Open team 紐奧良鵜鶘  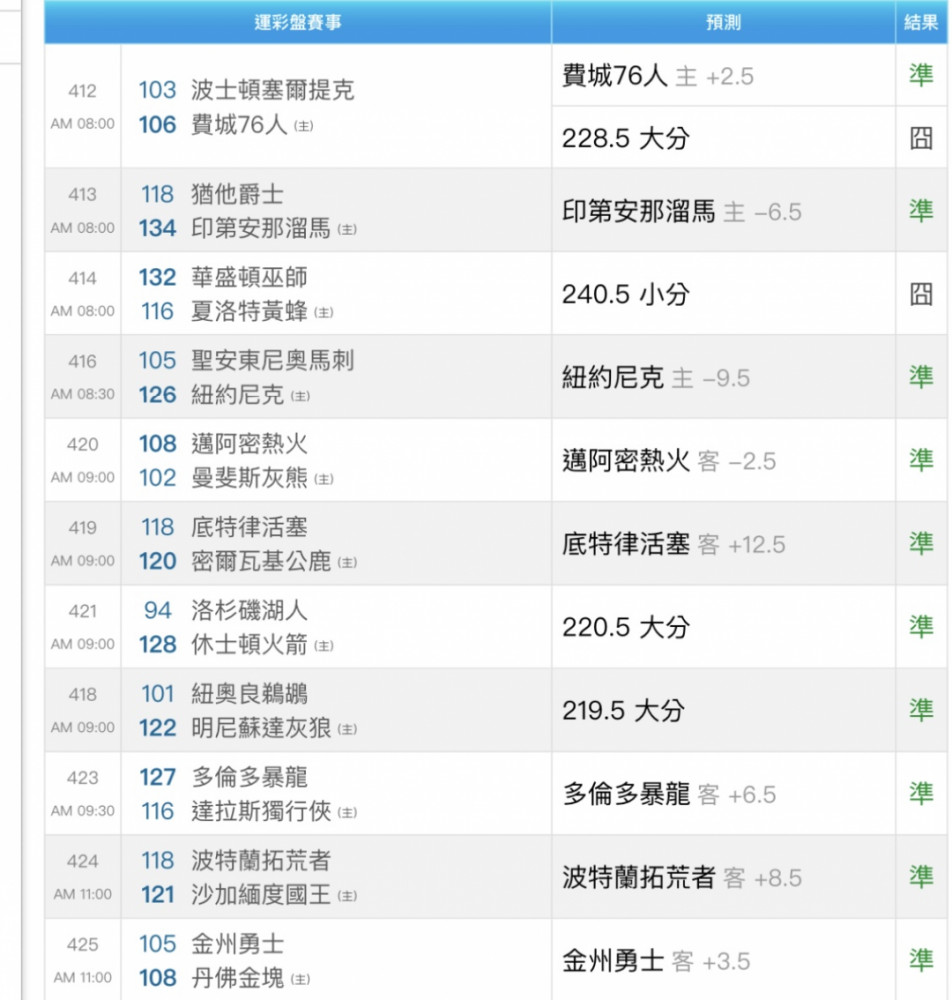coord(249,694)
